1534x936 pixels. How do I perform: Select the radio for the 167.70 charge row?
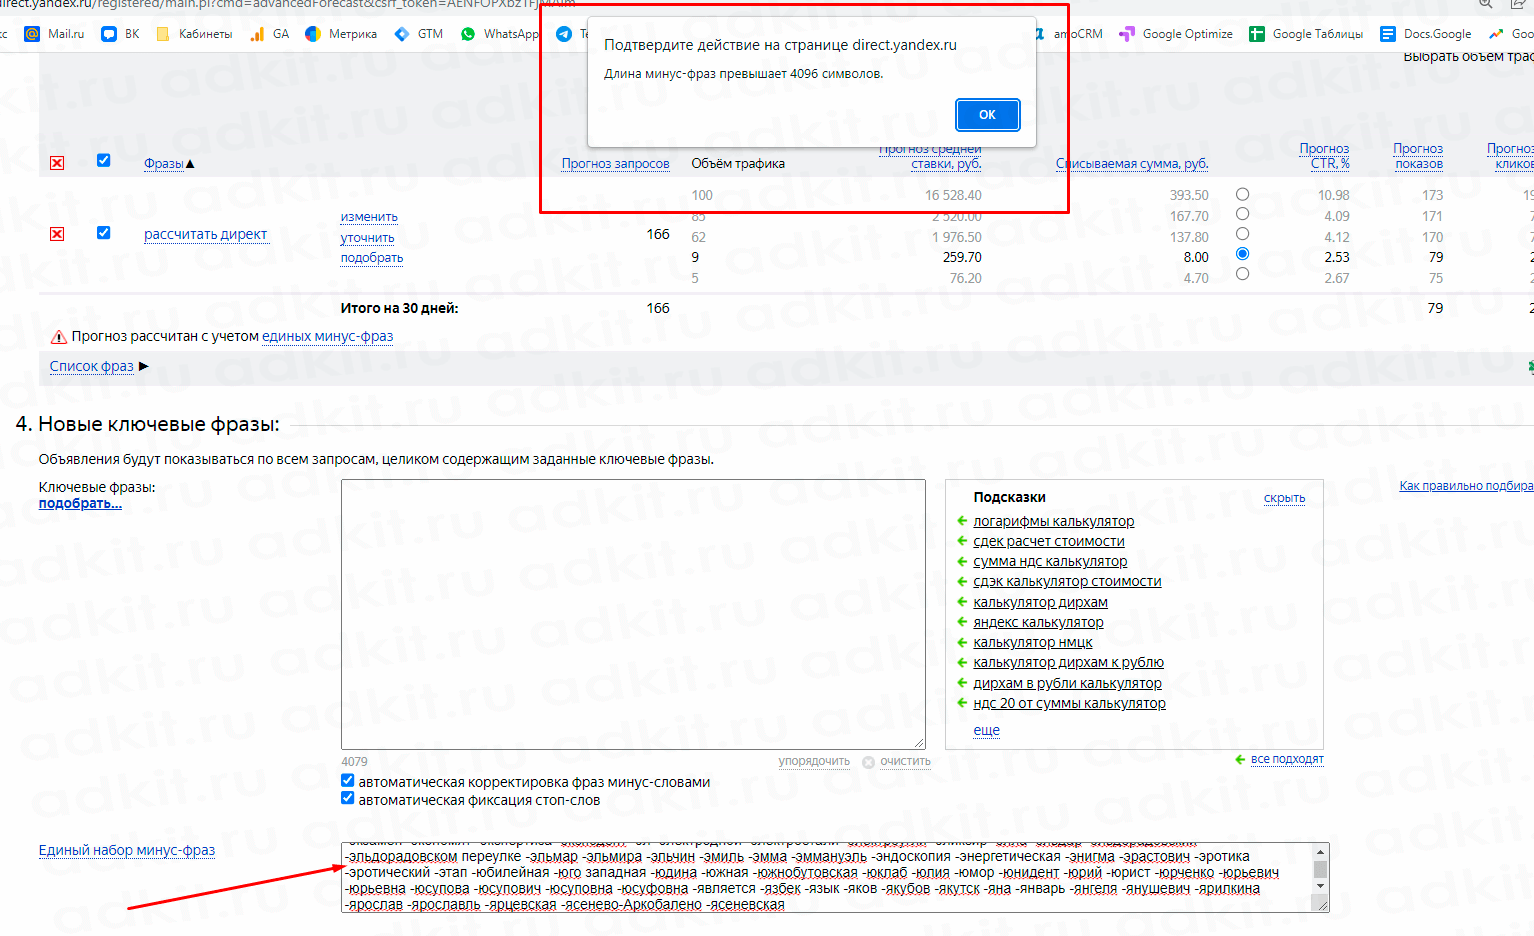point(1242,214)
